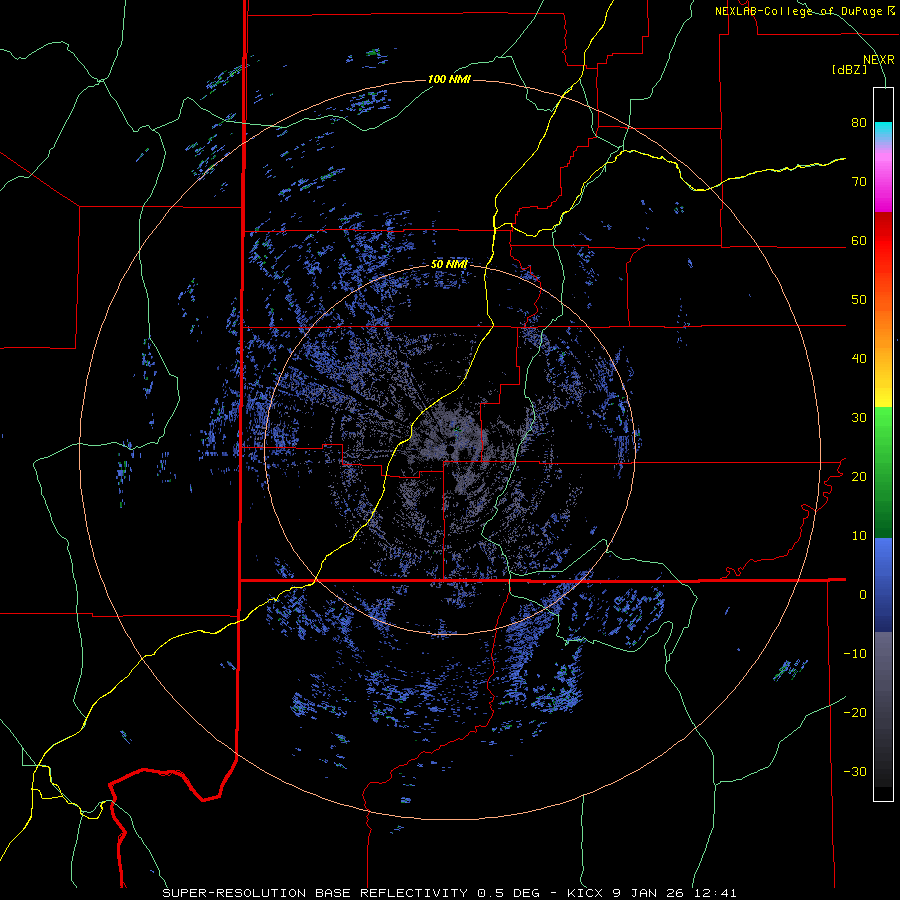Click the 10 value on the dBZ scale

(859, 536)
